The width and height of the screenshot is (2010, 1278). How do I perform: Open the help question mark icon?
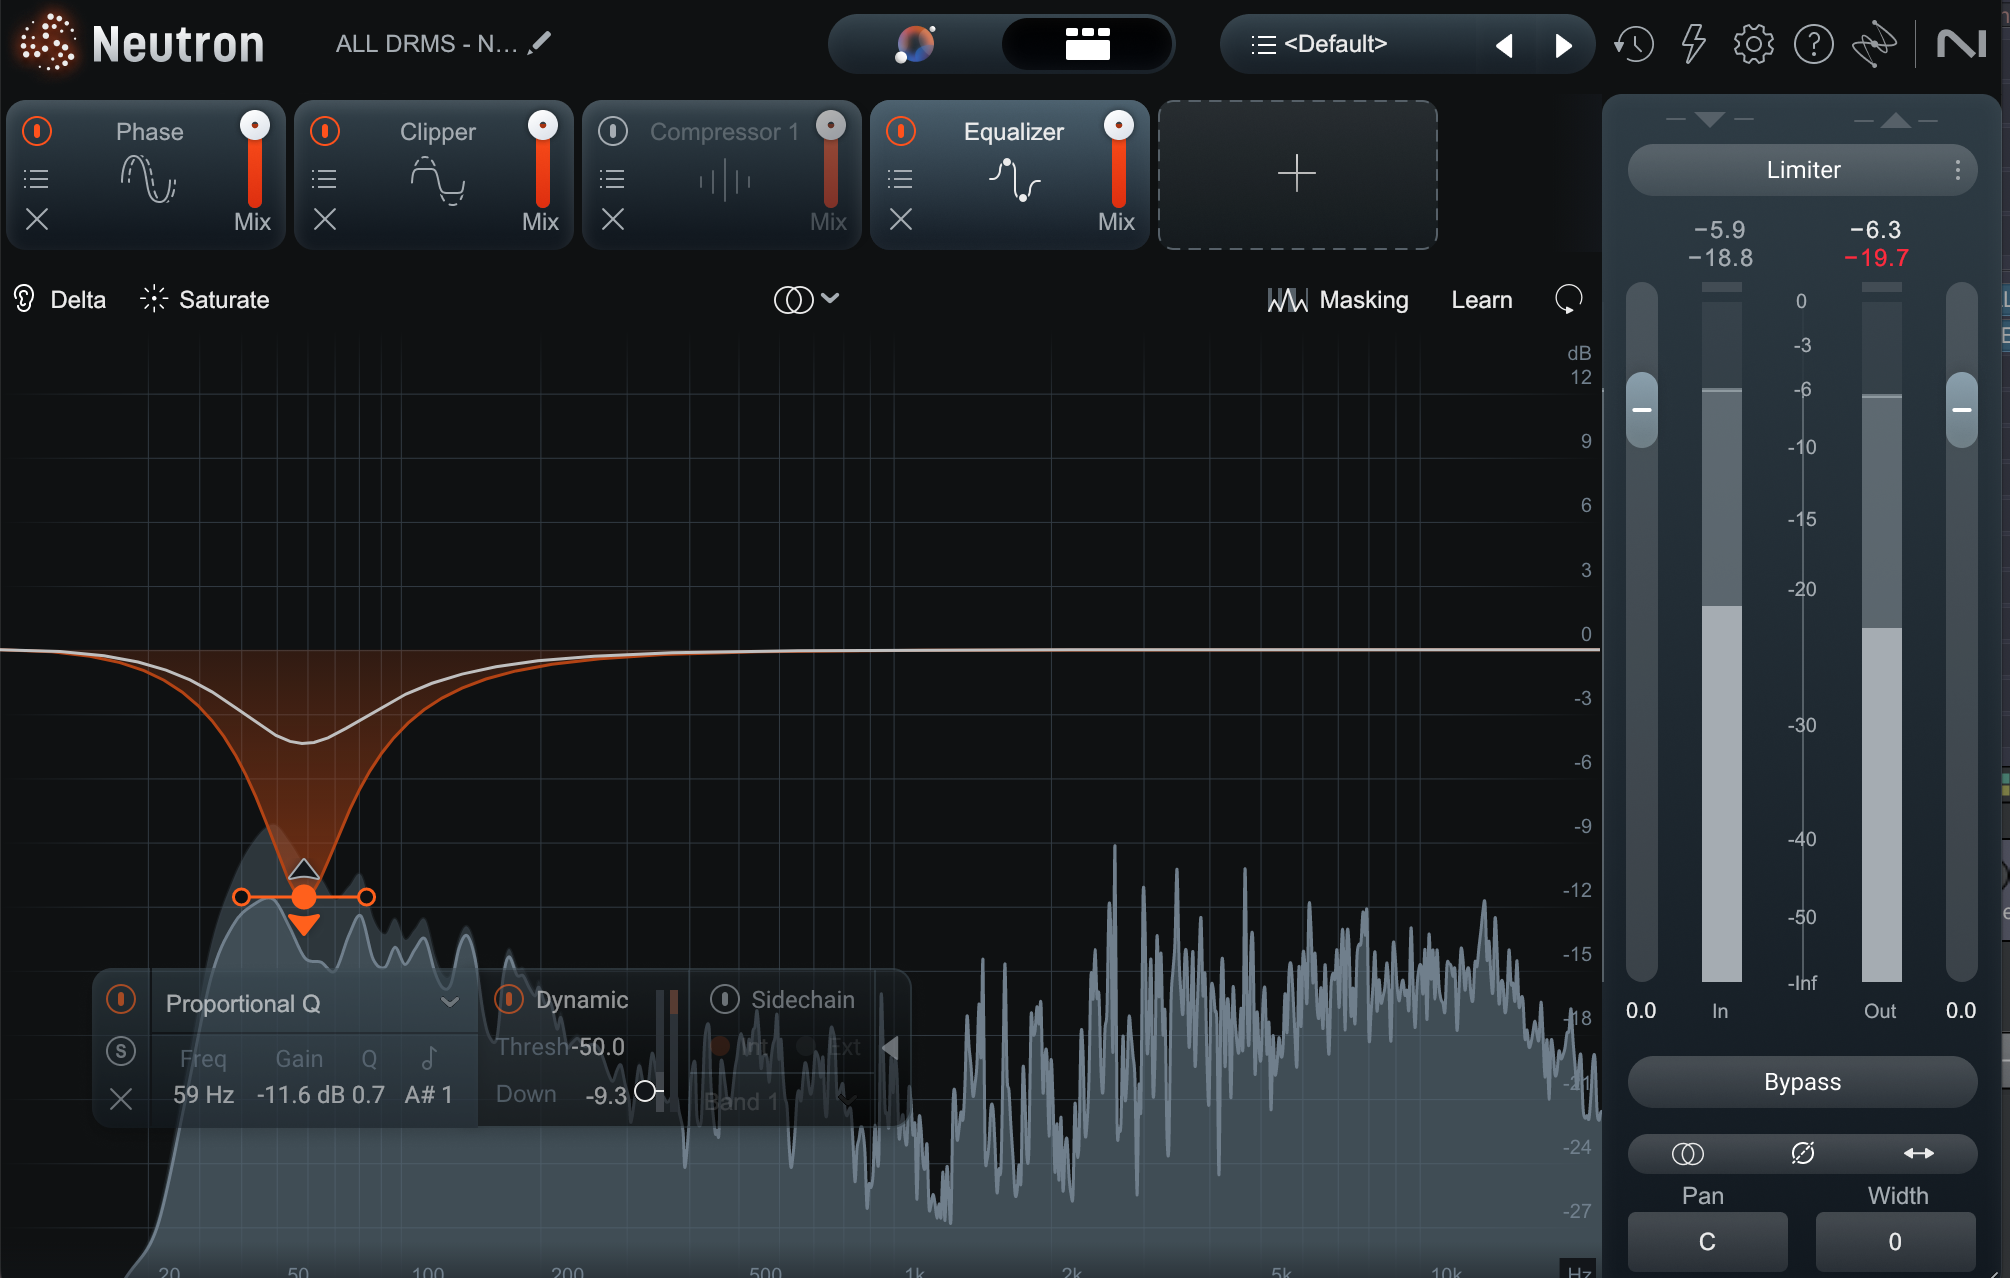click(x=1813, y=44)
